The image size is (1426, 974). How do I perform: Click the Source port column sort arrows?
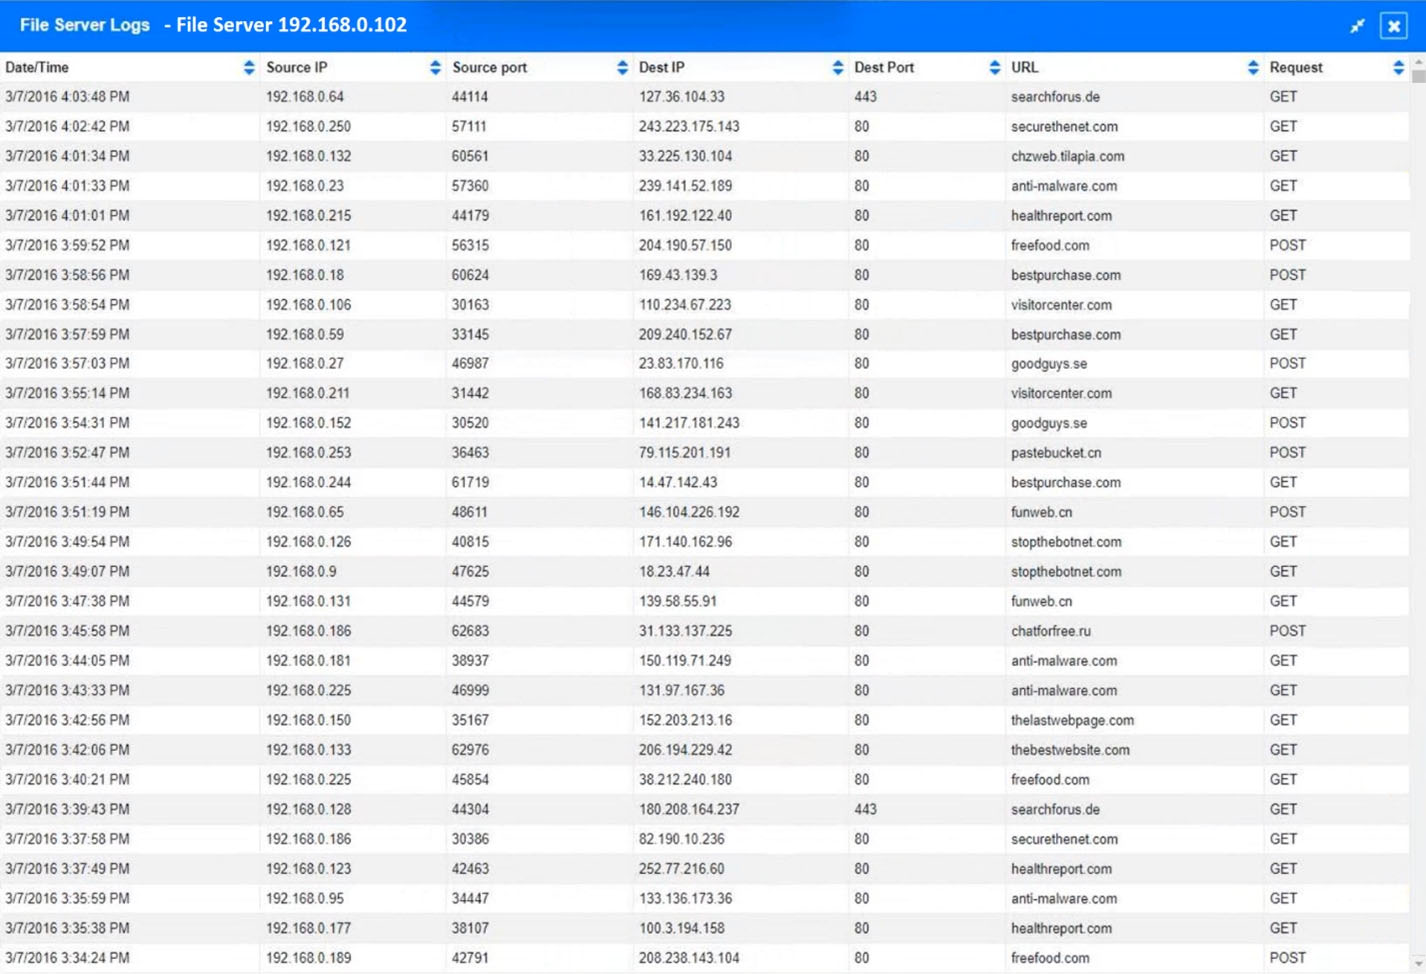(x=622, y=67)
